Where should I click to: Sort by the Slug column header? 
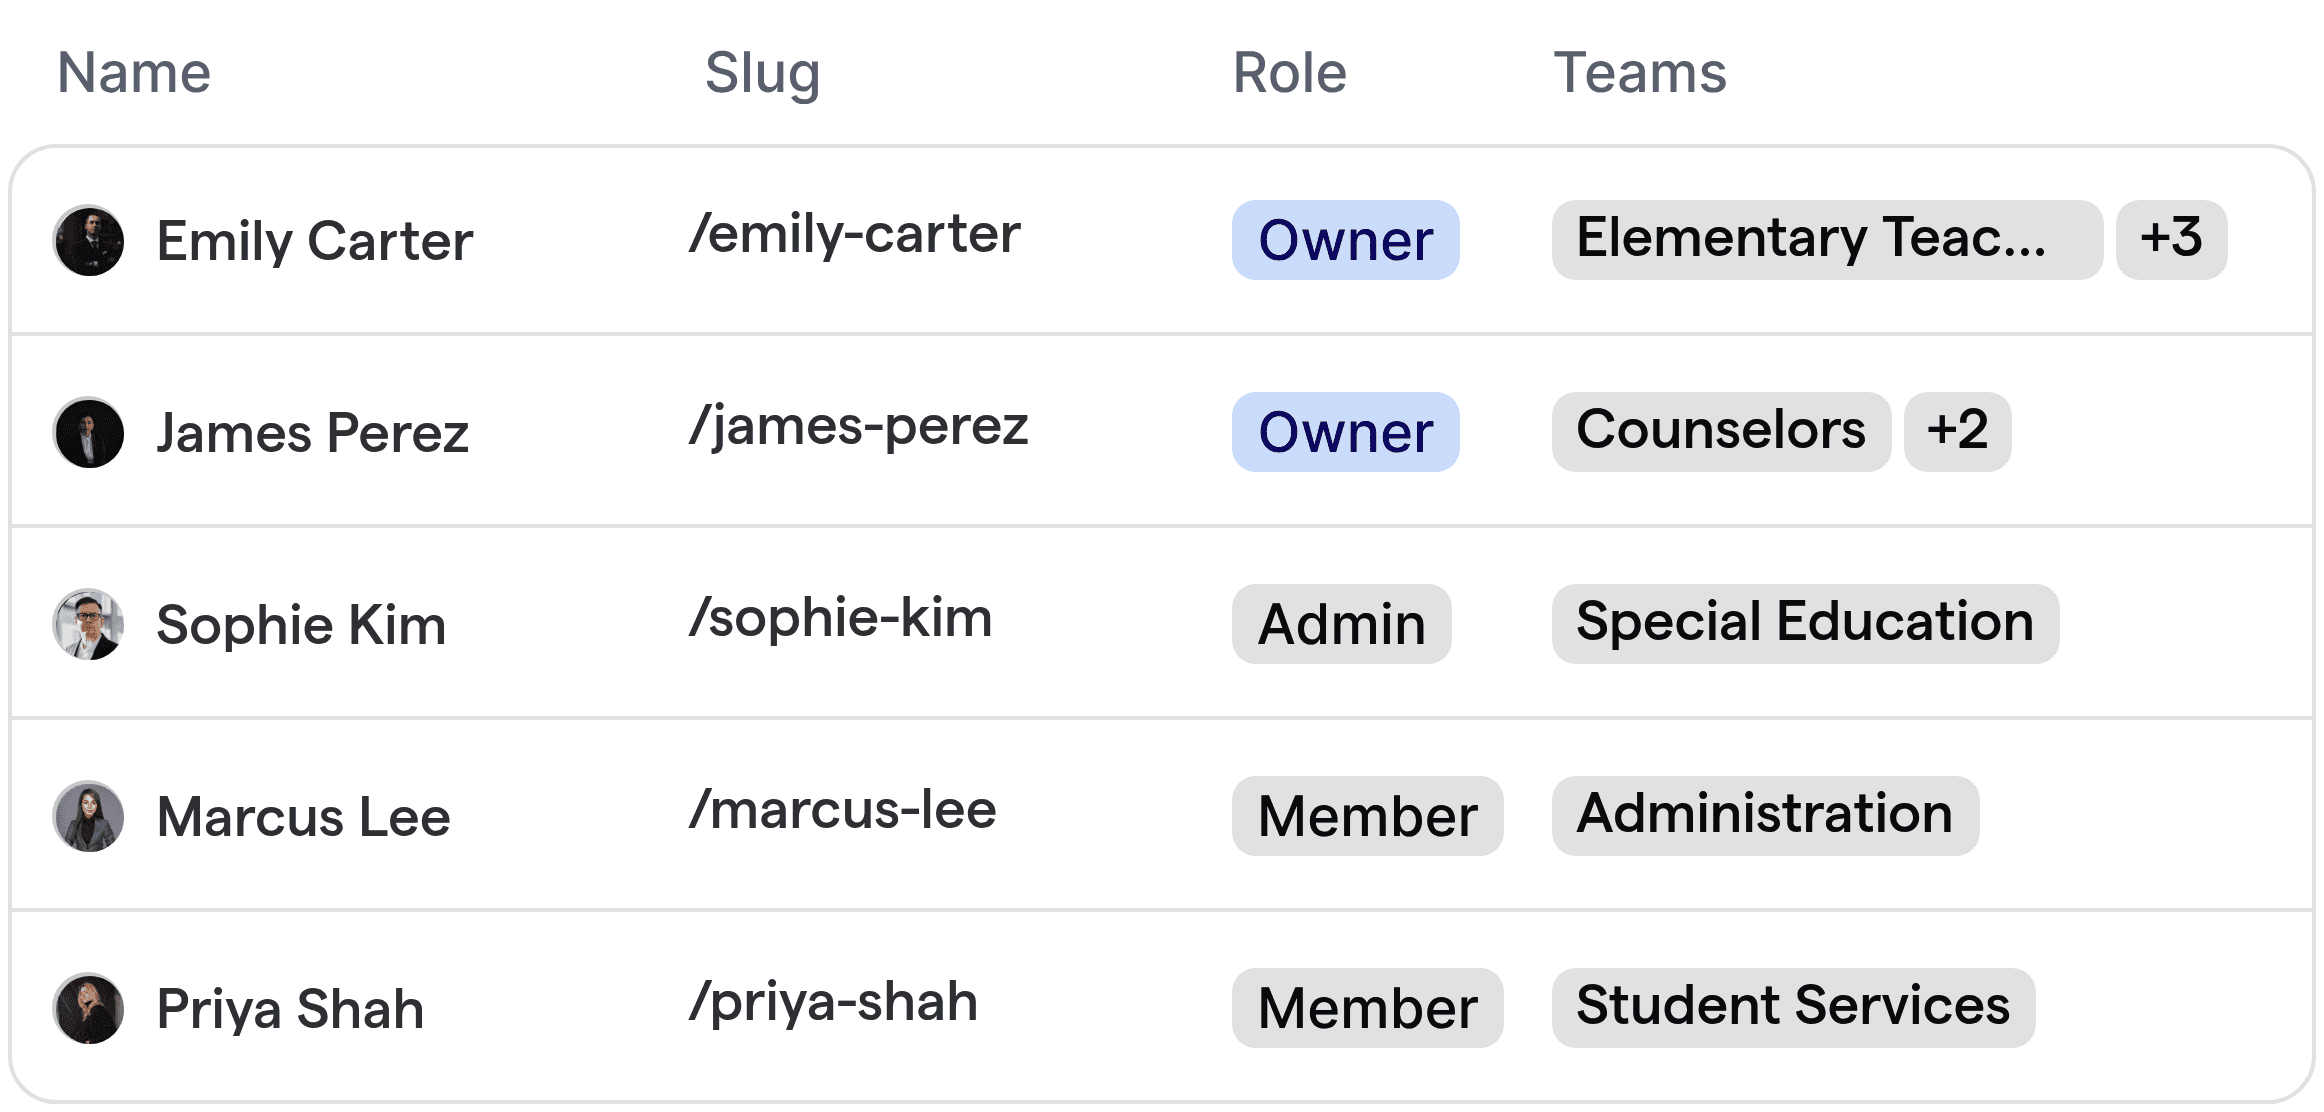[762, 73]
